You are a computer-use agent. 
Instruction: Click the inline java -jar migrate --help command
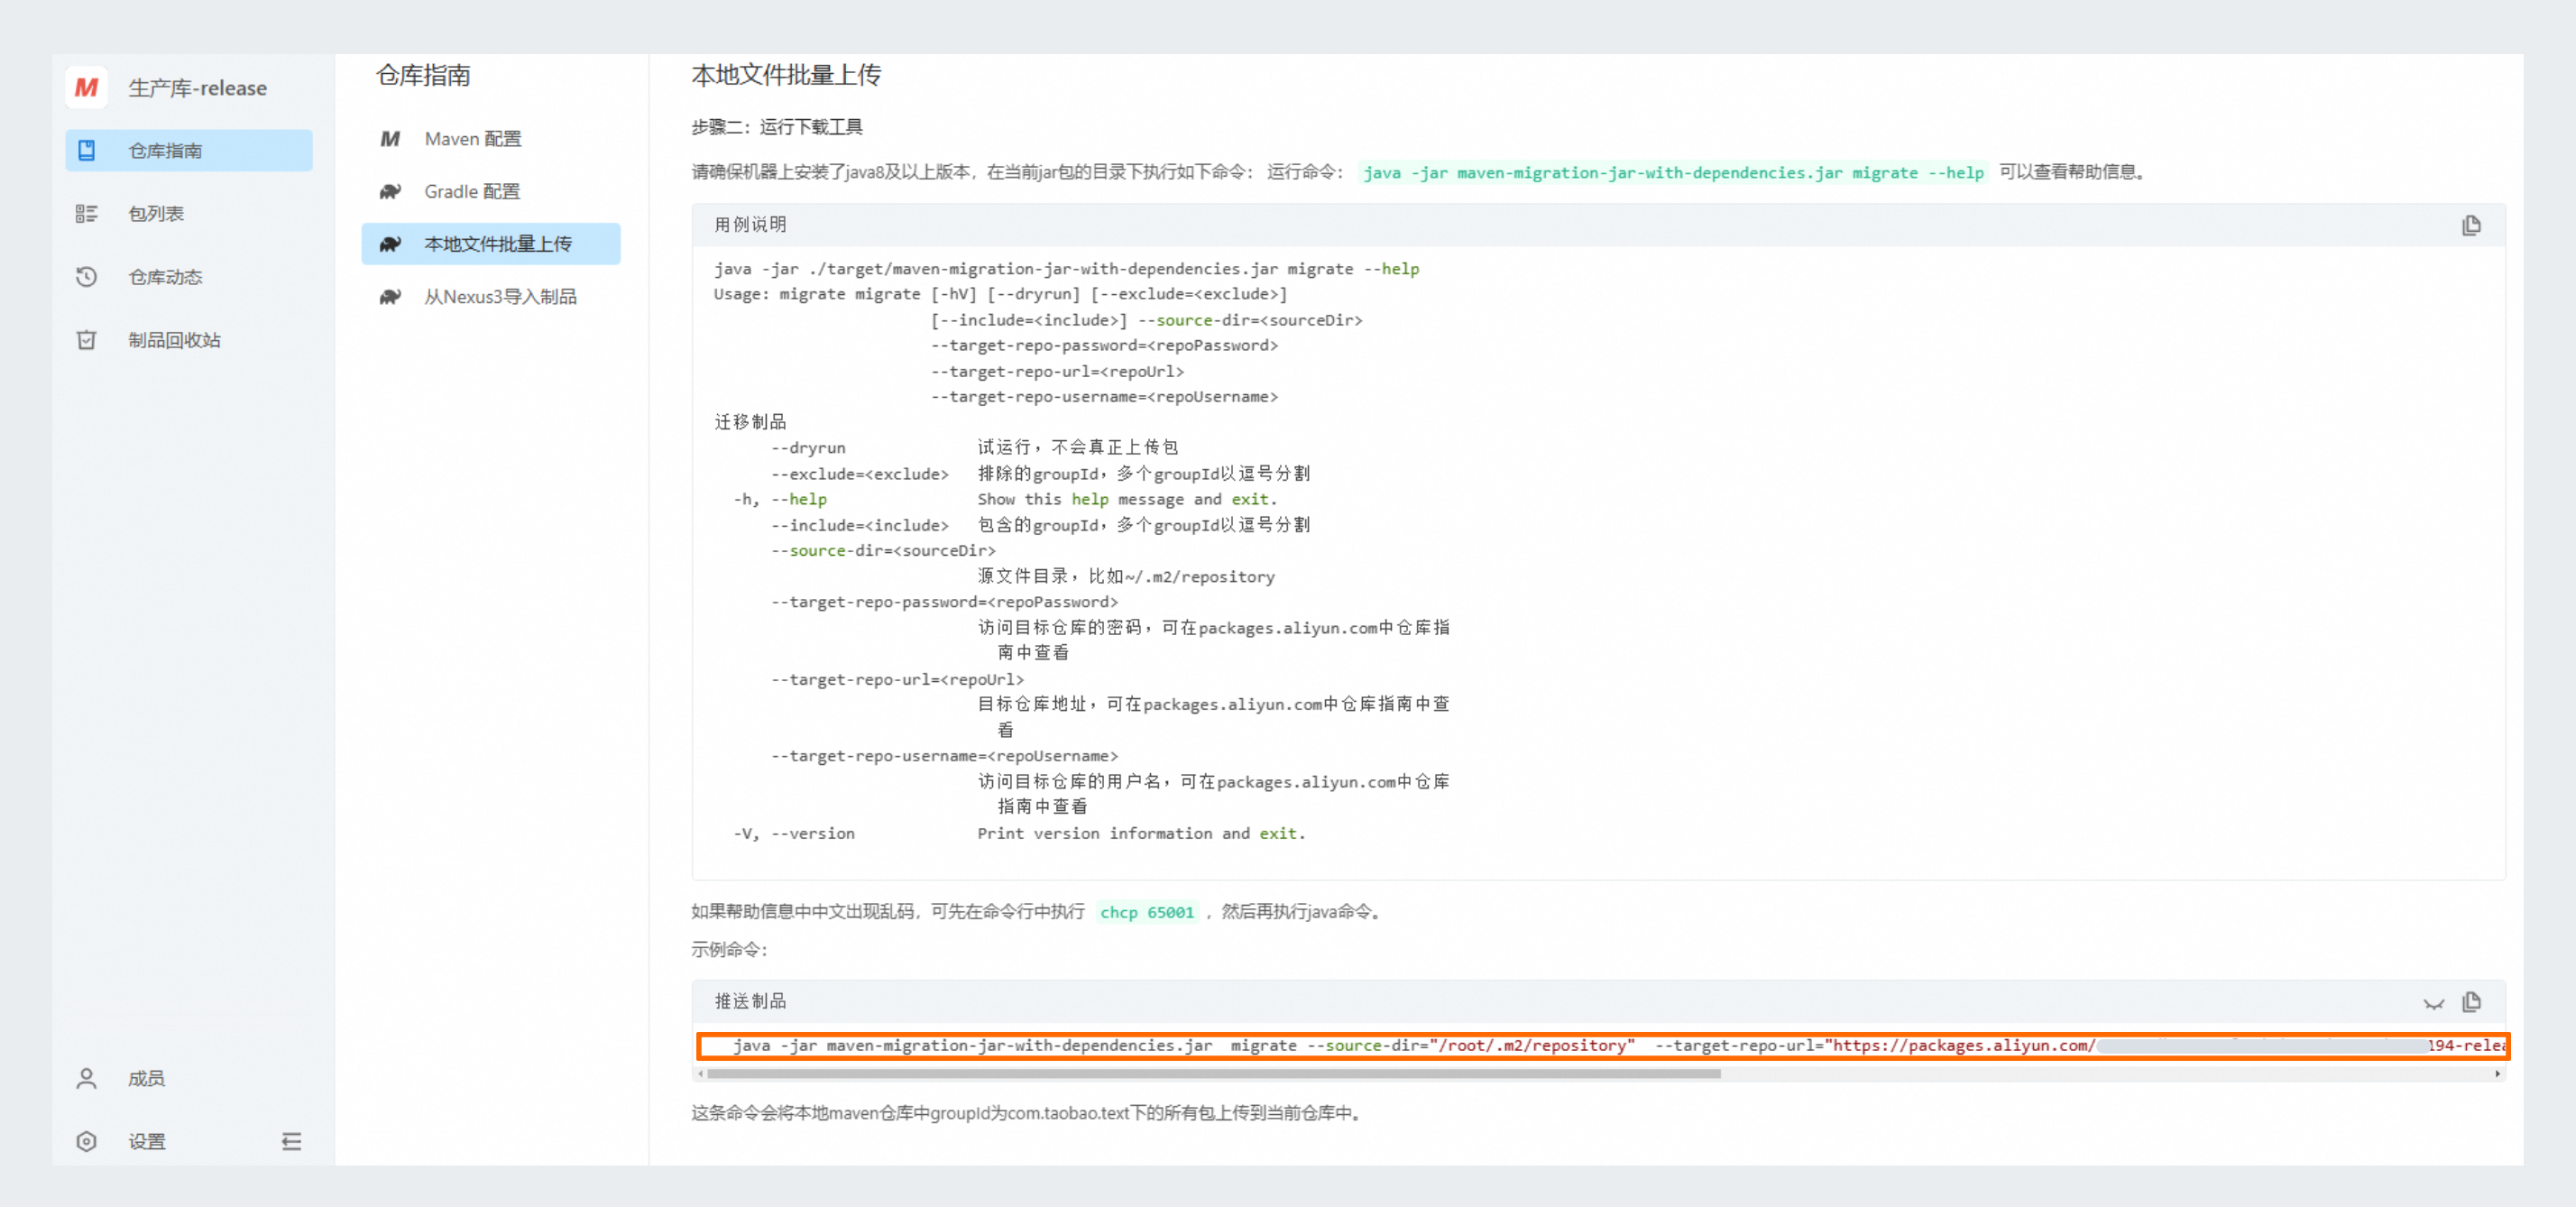[x=1673, y=172]
